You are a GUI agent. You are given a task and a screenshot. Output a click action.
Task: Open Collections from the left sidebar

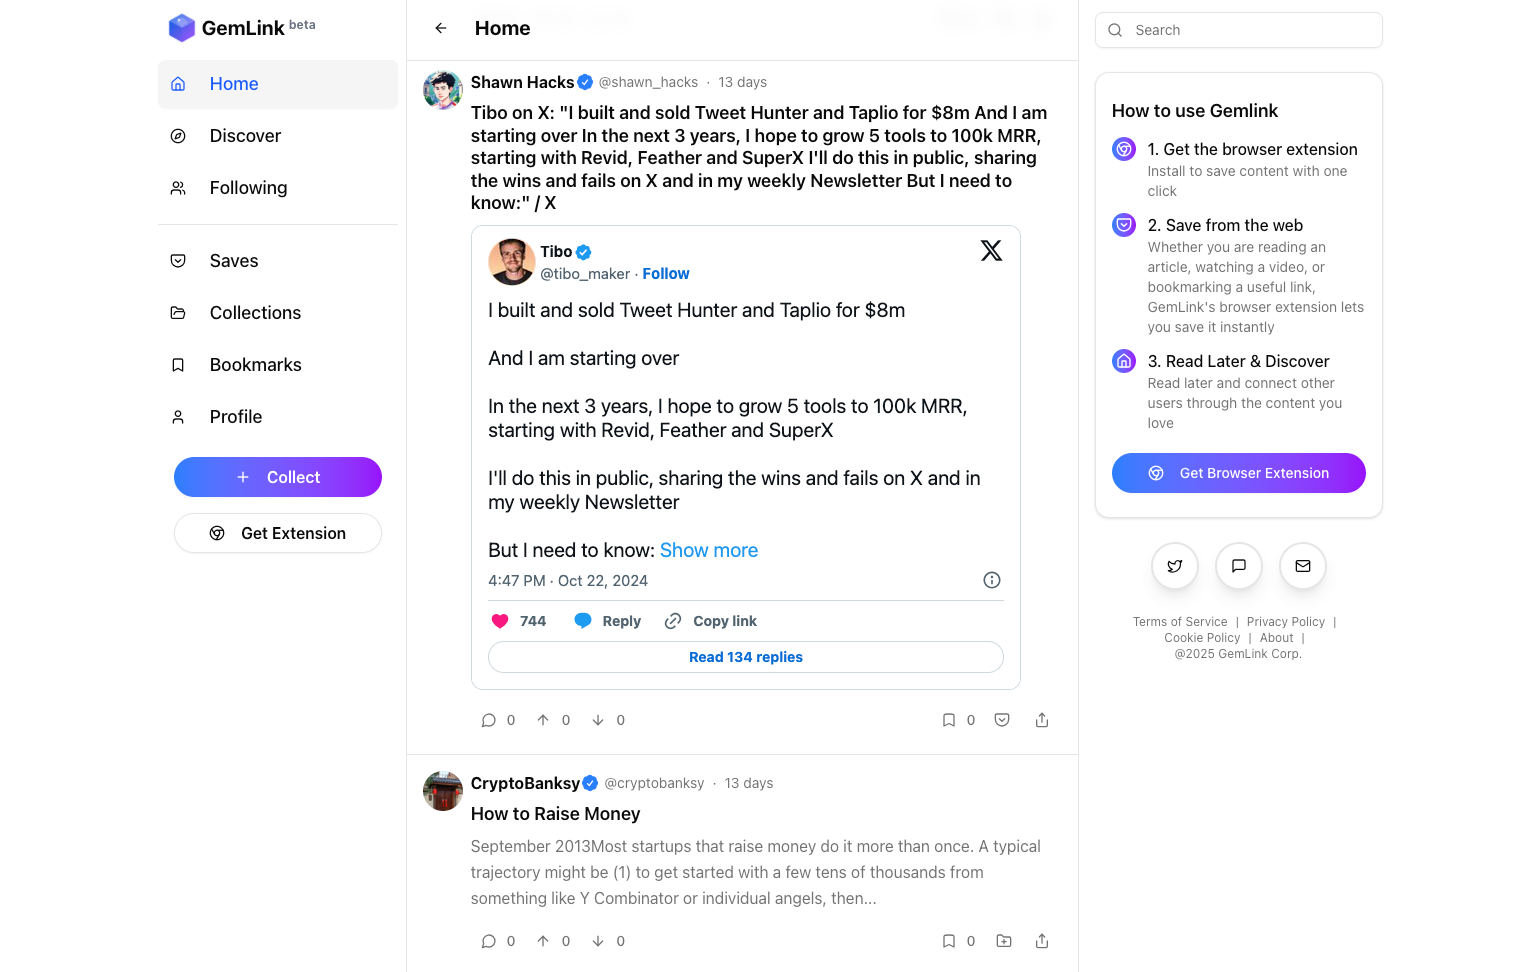(254, 312)
